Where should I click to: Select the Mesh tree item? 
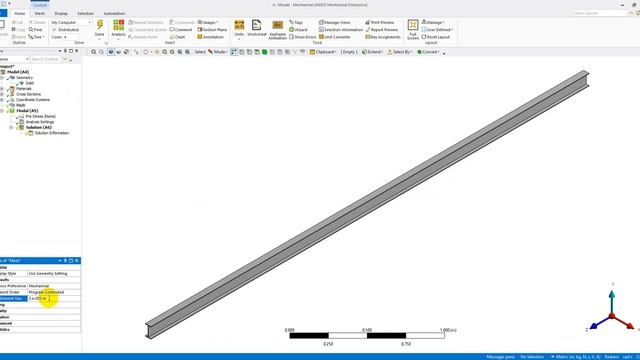click(20, 105)
